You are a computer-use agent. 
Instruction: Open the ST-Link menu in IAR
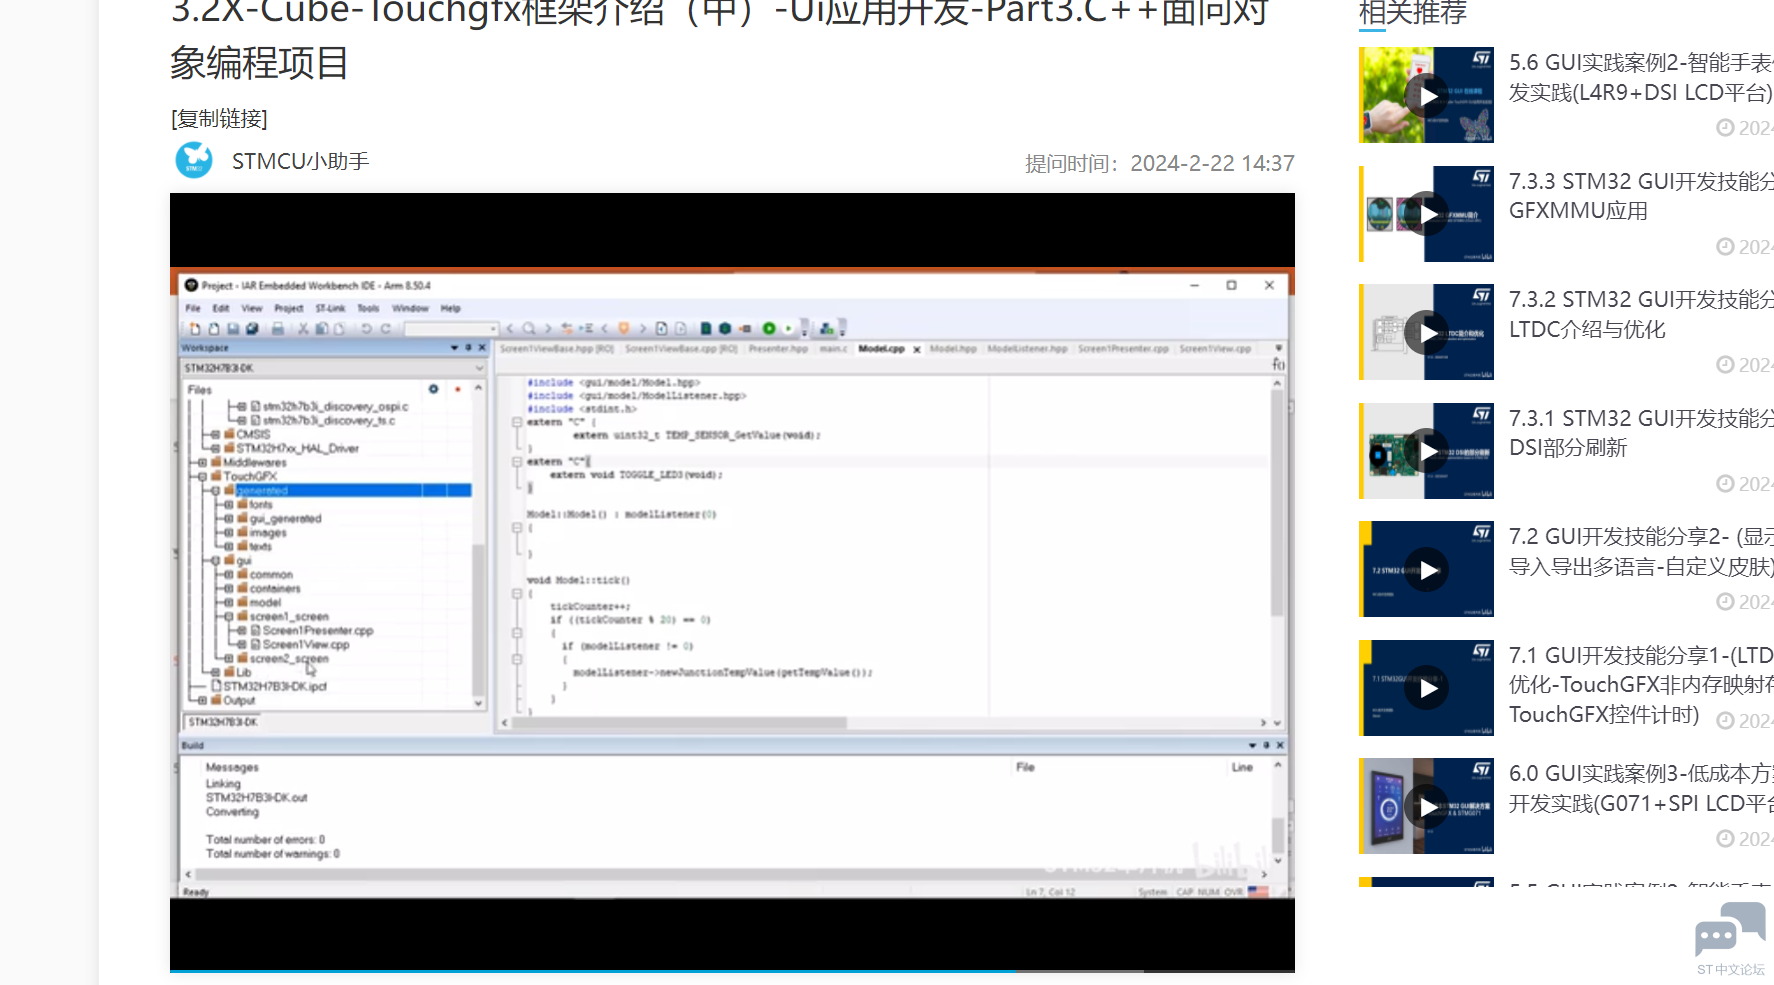pyautogui.click(x=330, y=308)
